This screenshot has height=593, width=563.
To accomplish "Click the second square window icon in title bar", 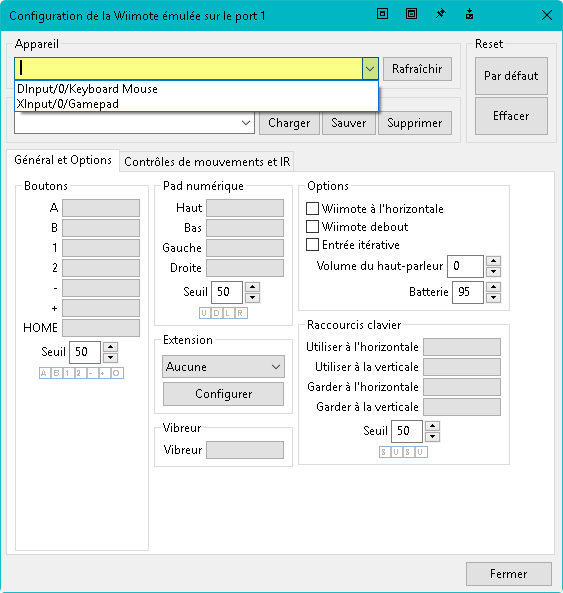I will click(411, 14).
